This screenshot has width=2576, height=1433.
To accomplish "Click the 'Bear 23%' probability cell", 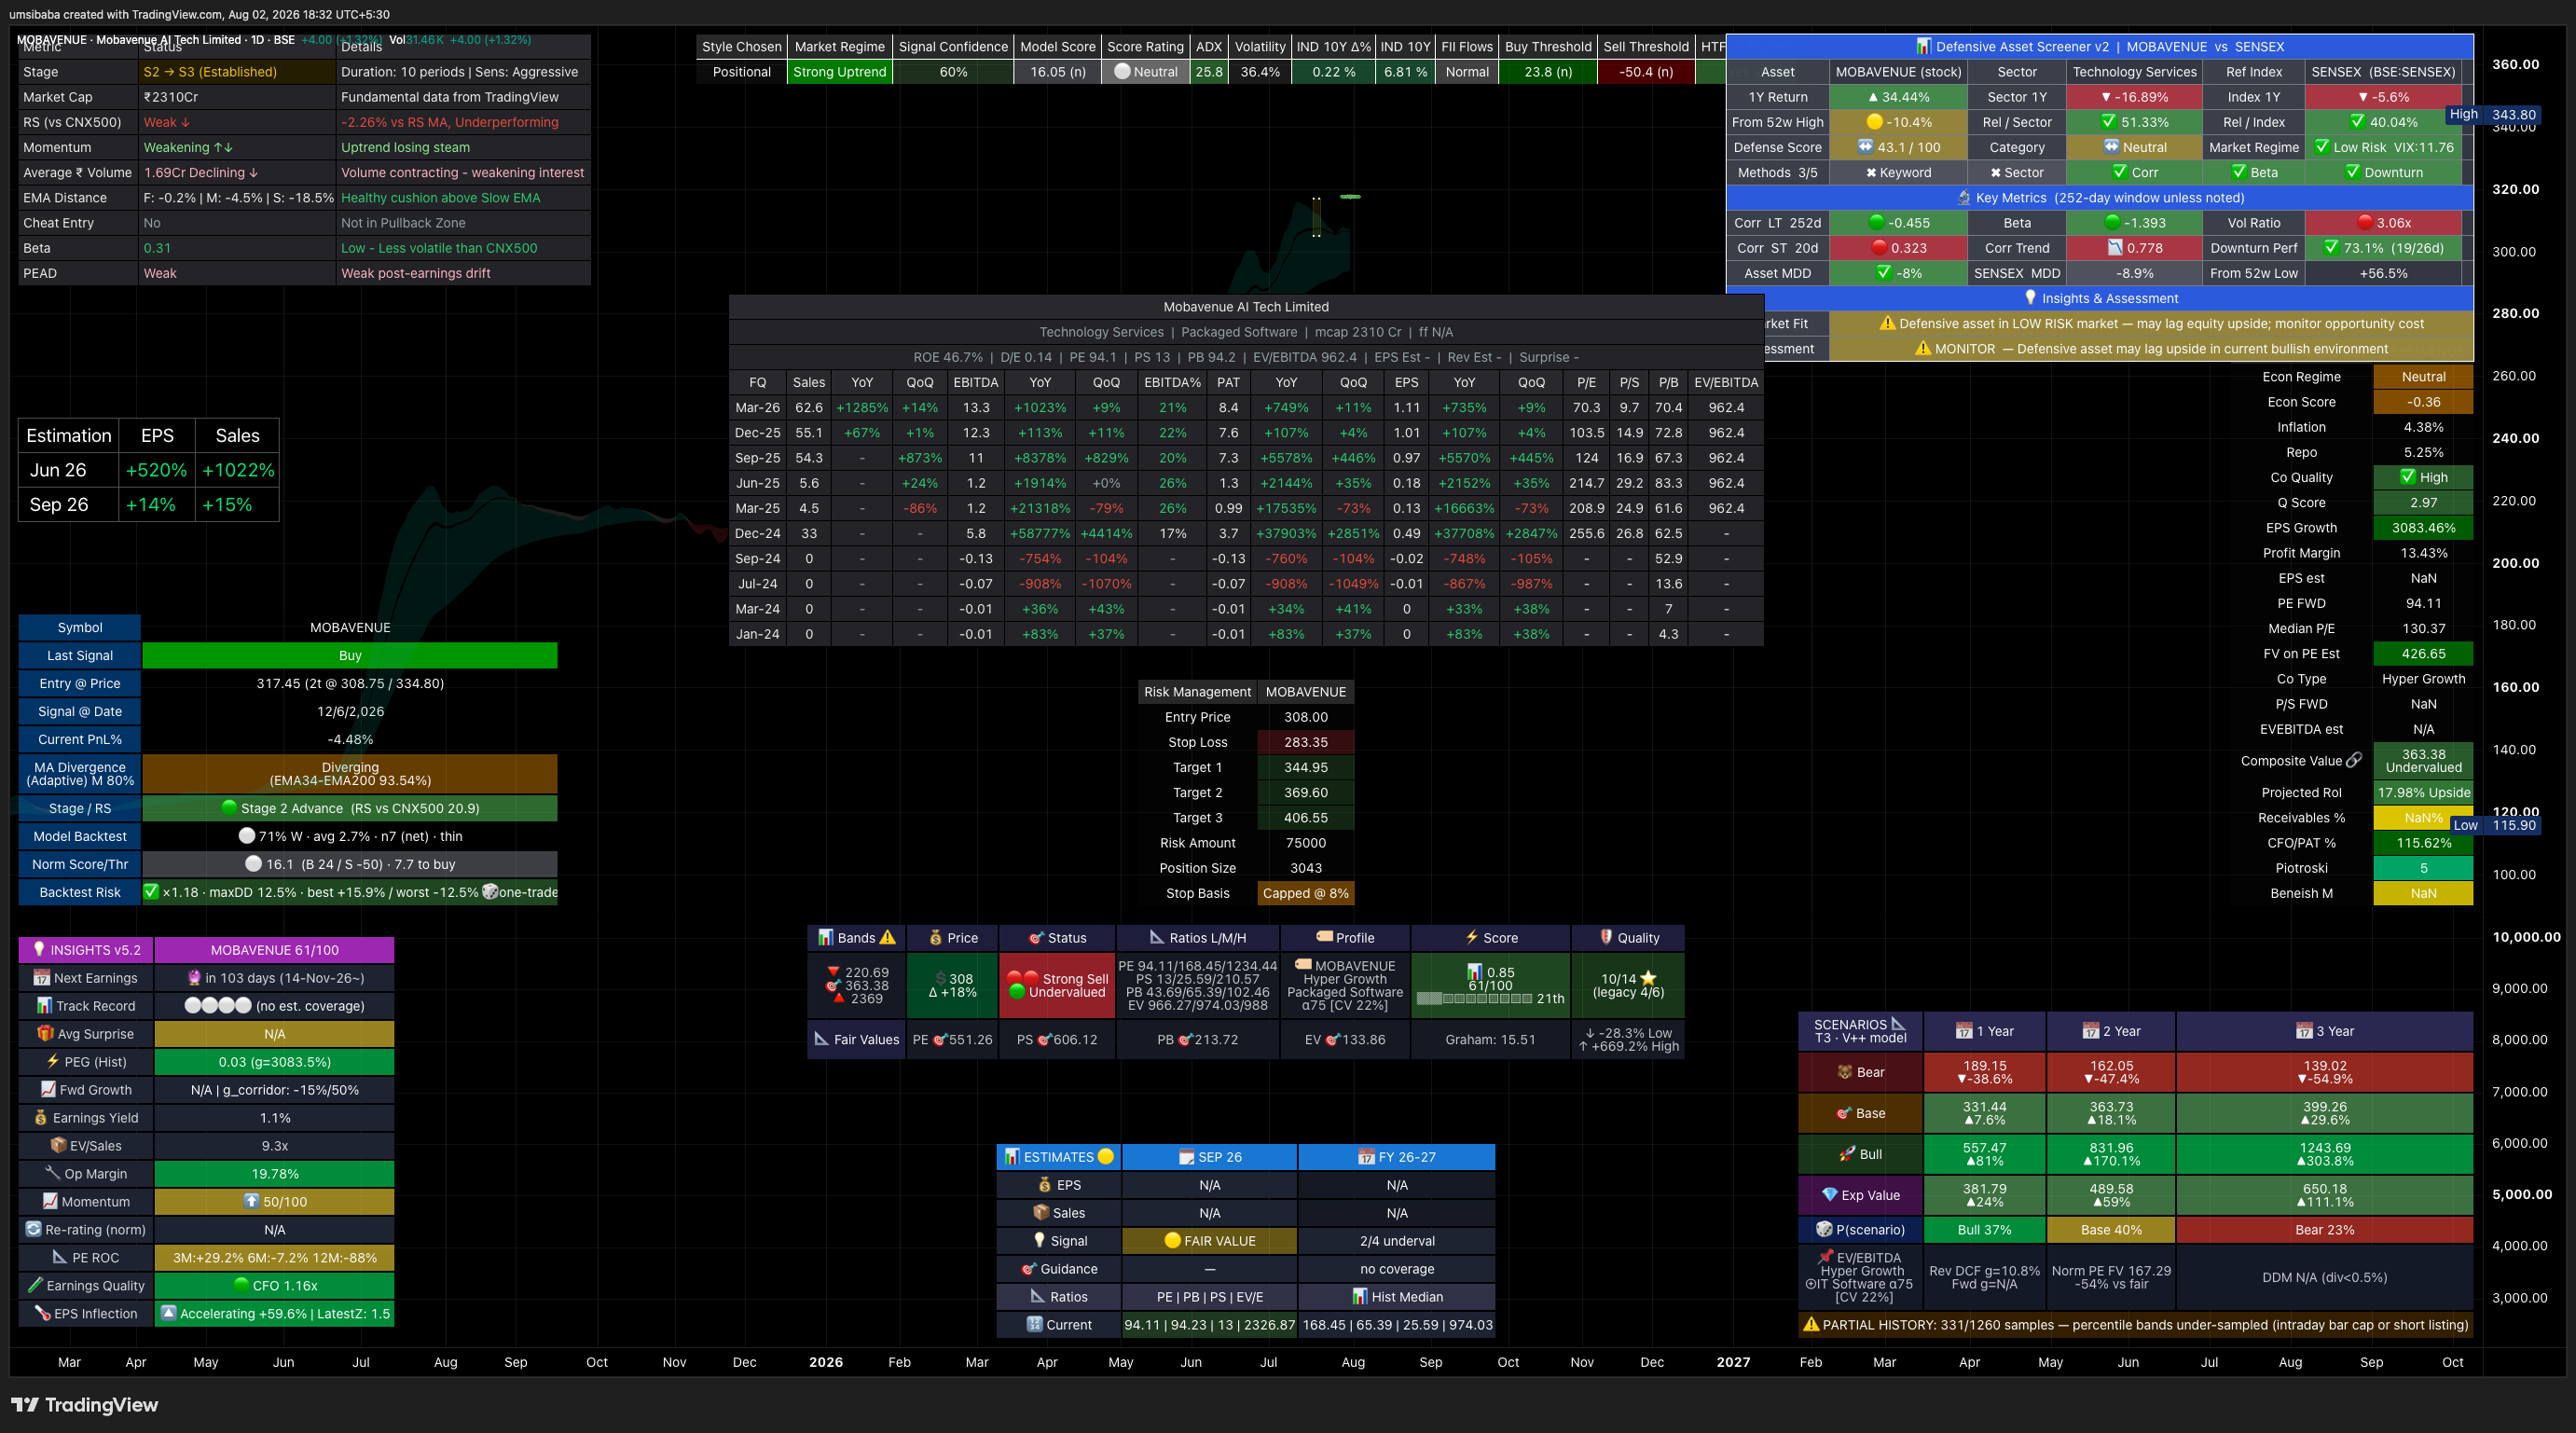I will (x=2324, y=1229).
